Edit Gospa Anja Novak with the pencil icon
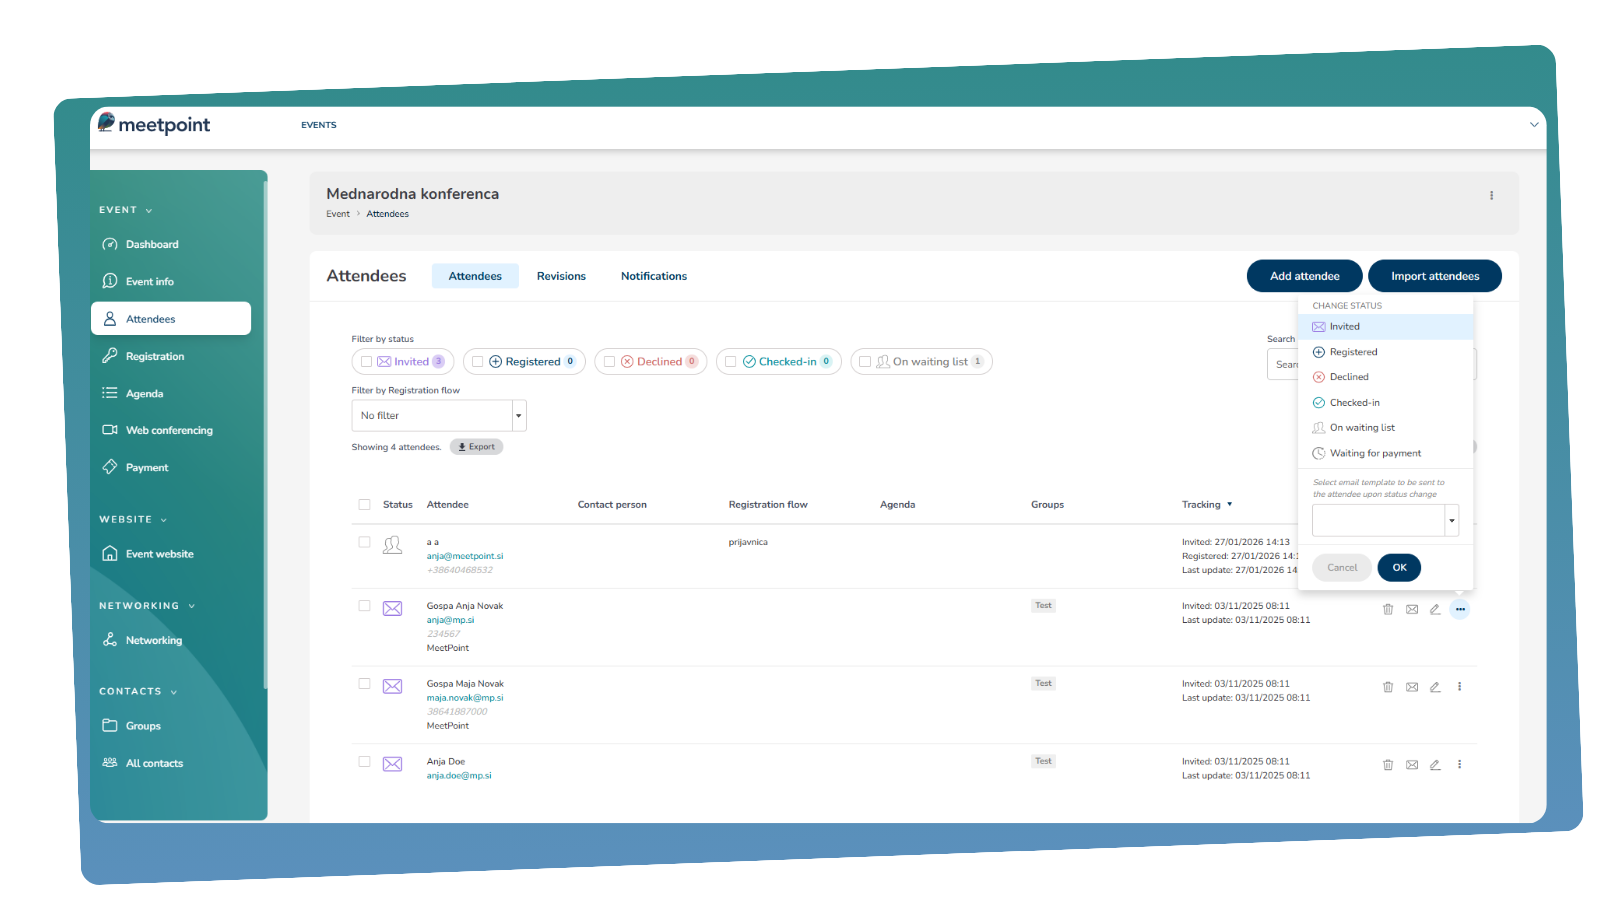 [1435, 609]
